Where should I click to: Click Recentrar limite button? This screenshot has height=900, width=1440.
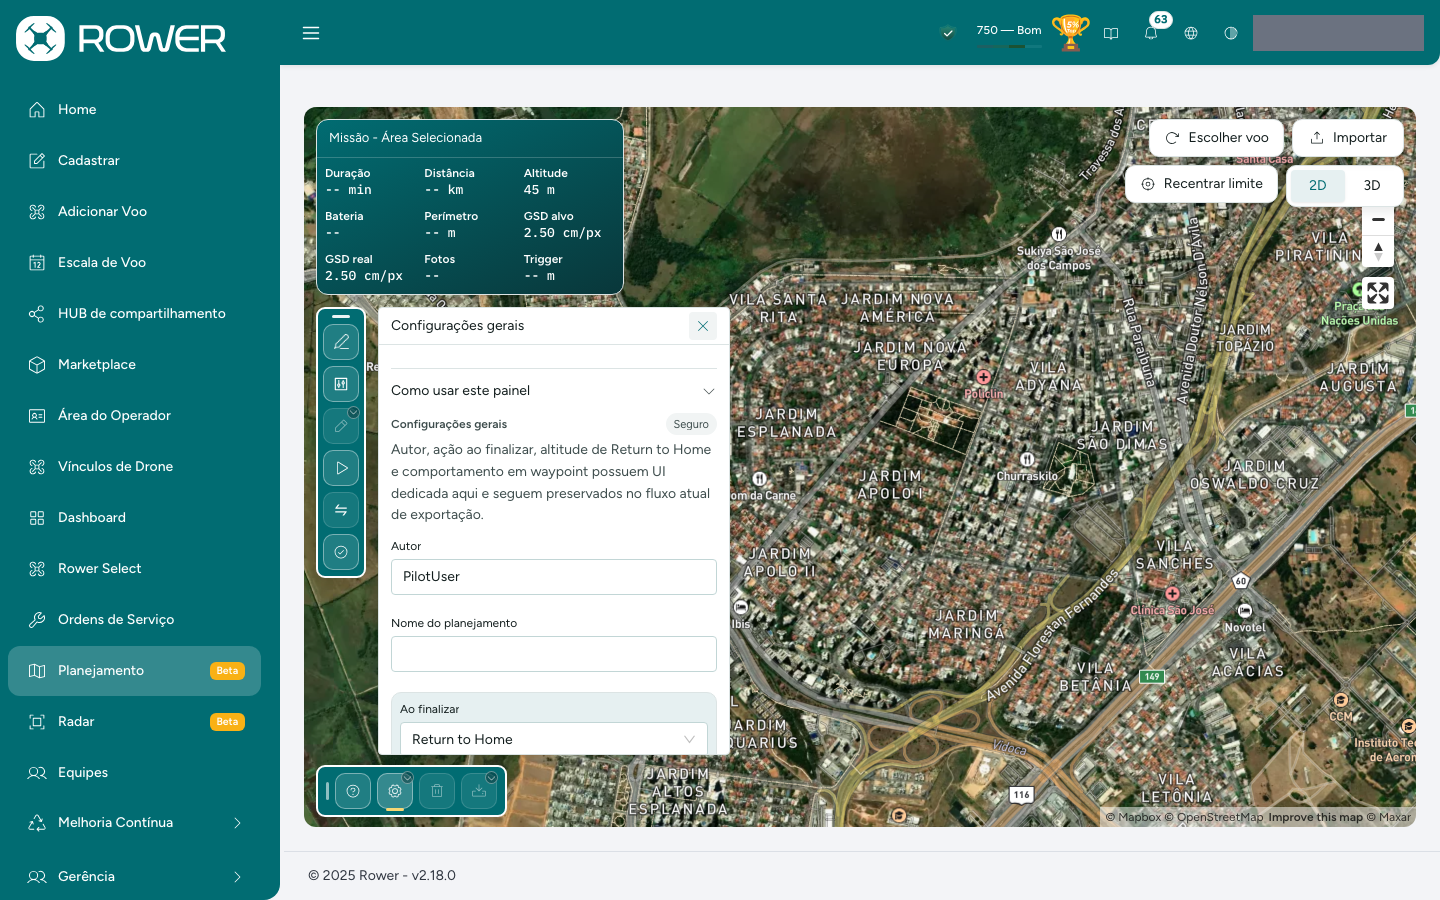pos(1201,184)
